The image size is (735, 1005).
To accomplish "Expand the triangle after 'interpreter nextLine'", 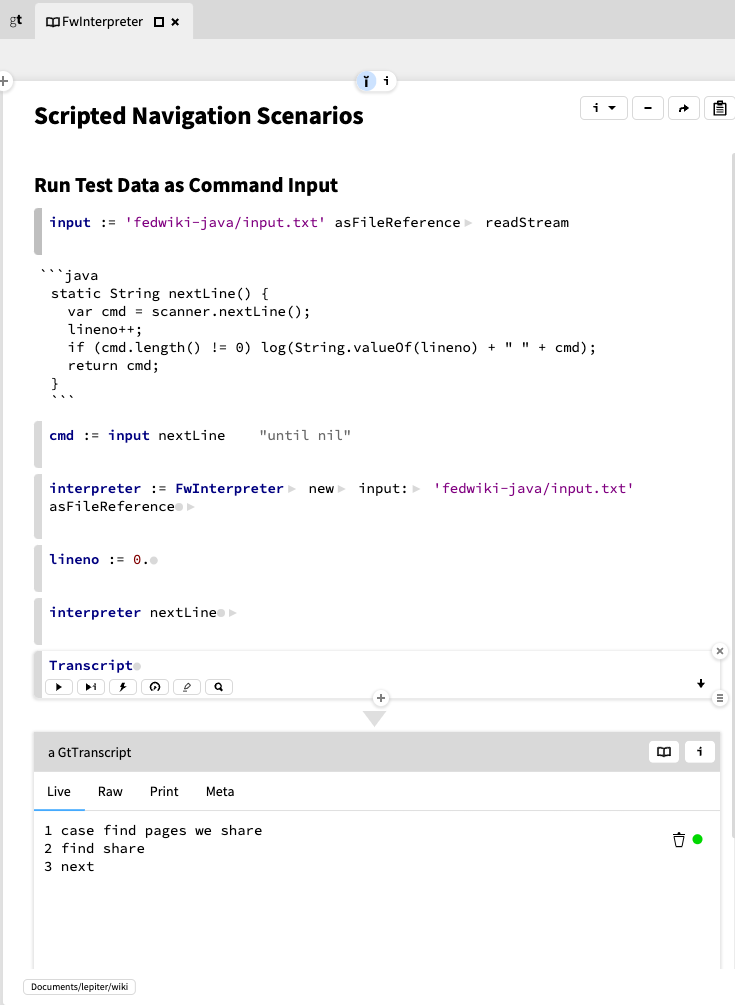I will (x=233, y=613).
